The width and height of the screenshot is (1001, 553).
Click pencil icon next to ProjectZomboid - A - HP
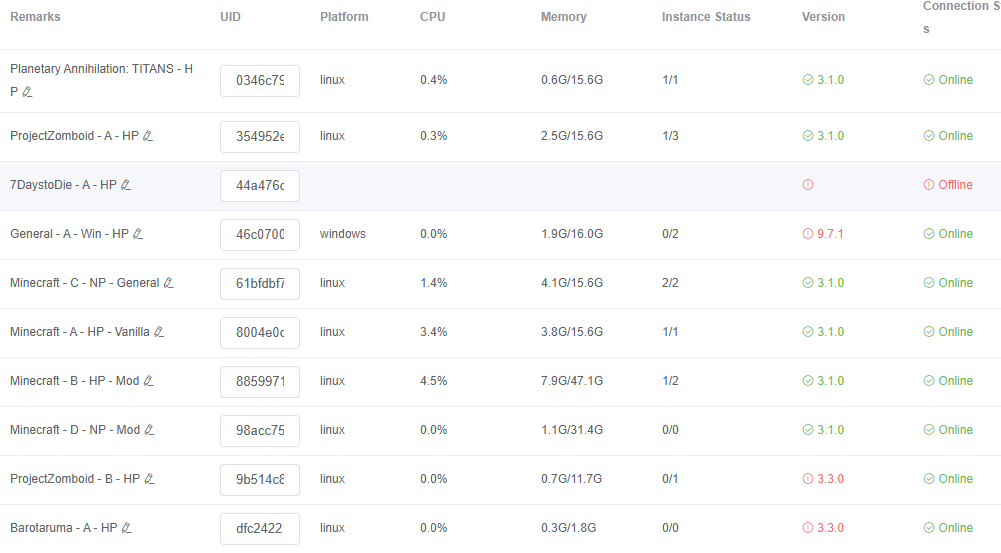pos(147,136)
